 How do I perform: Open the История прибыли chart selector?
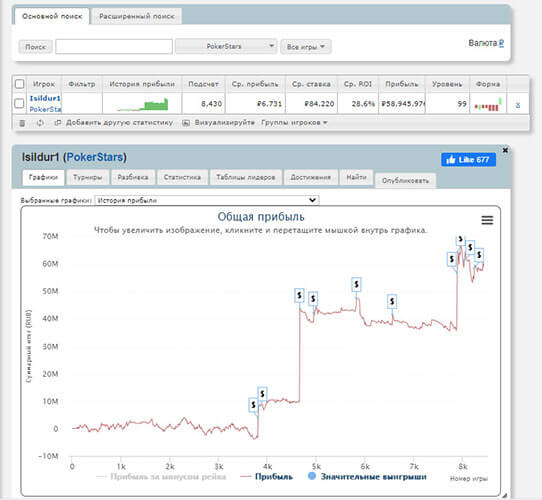[207, 200]
